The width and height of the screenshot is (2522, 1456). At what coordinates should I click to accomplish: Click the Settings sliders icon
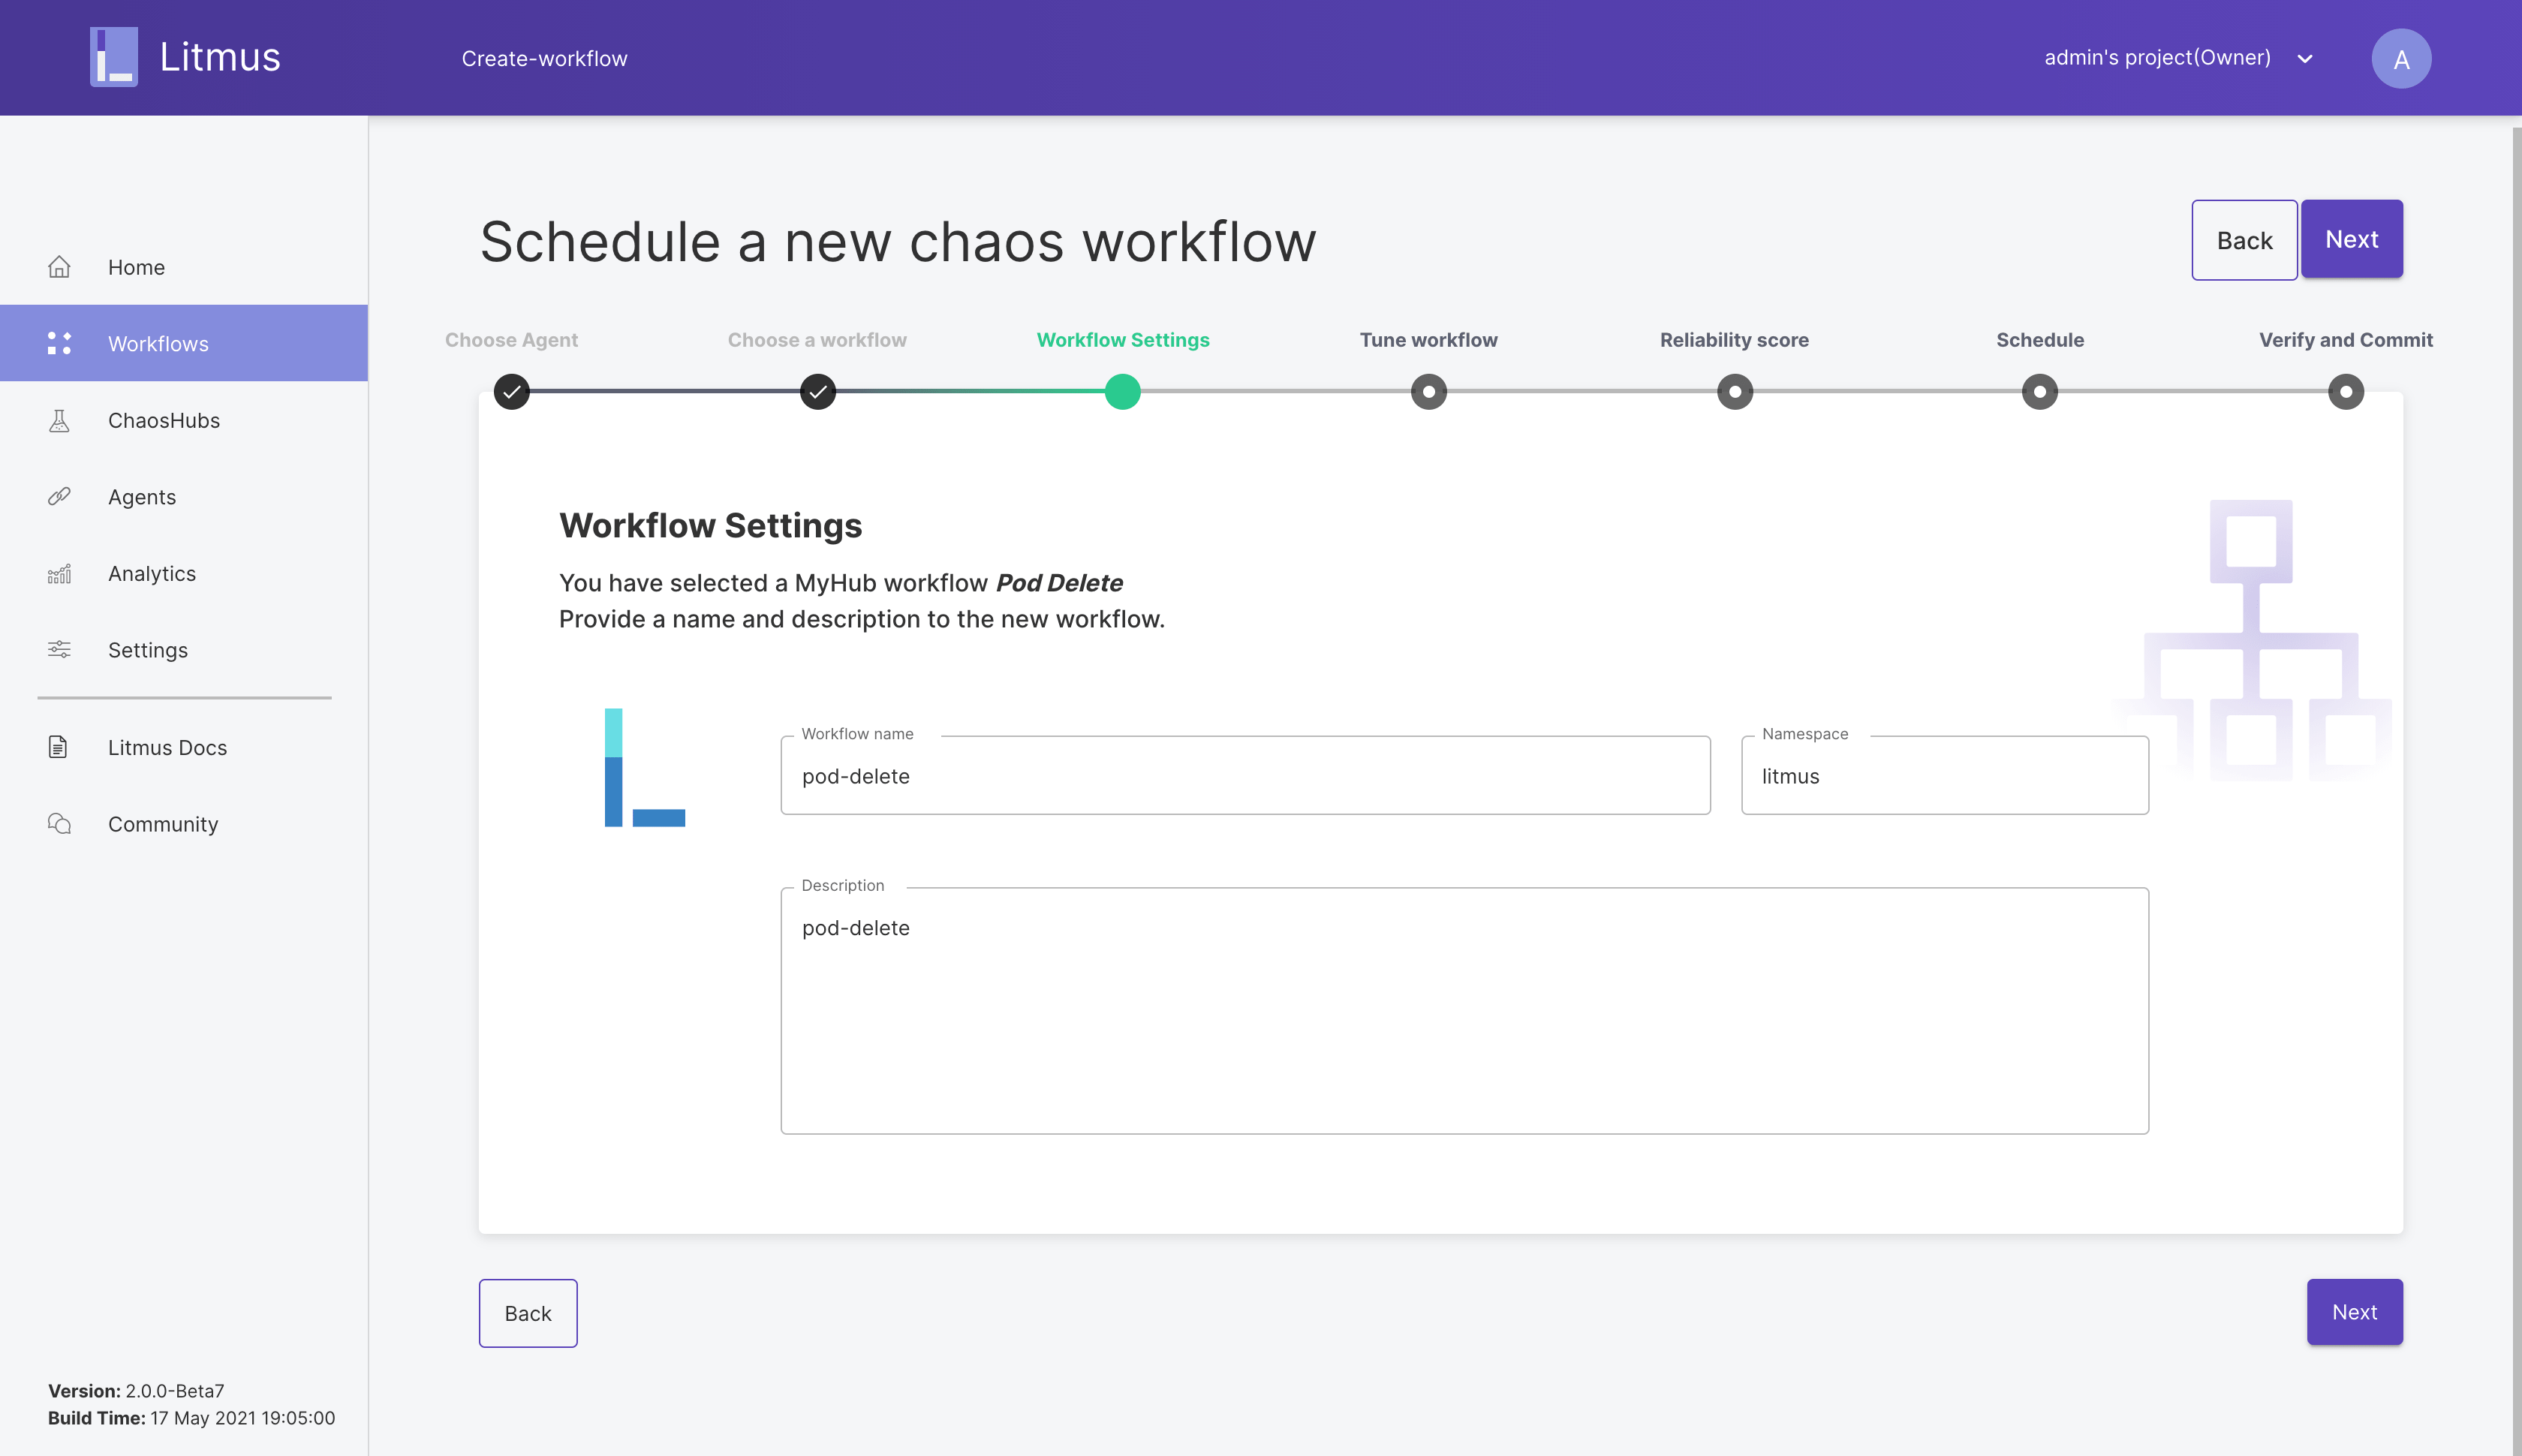59,649
